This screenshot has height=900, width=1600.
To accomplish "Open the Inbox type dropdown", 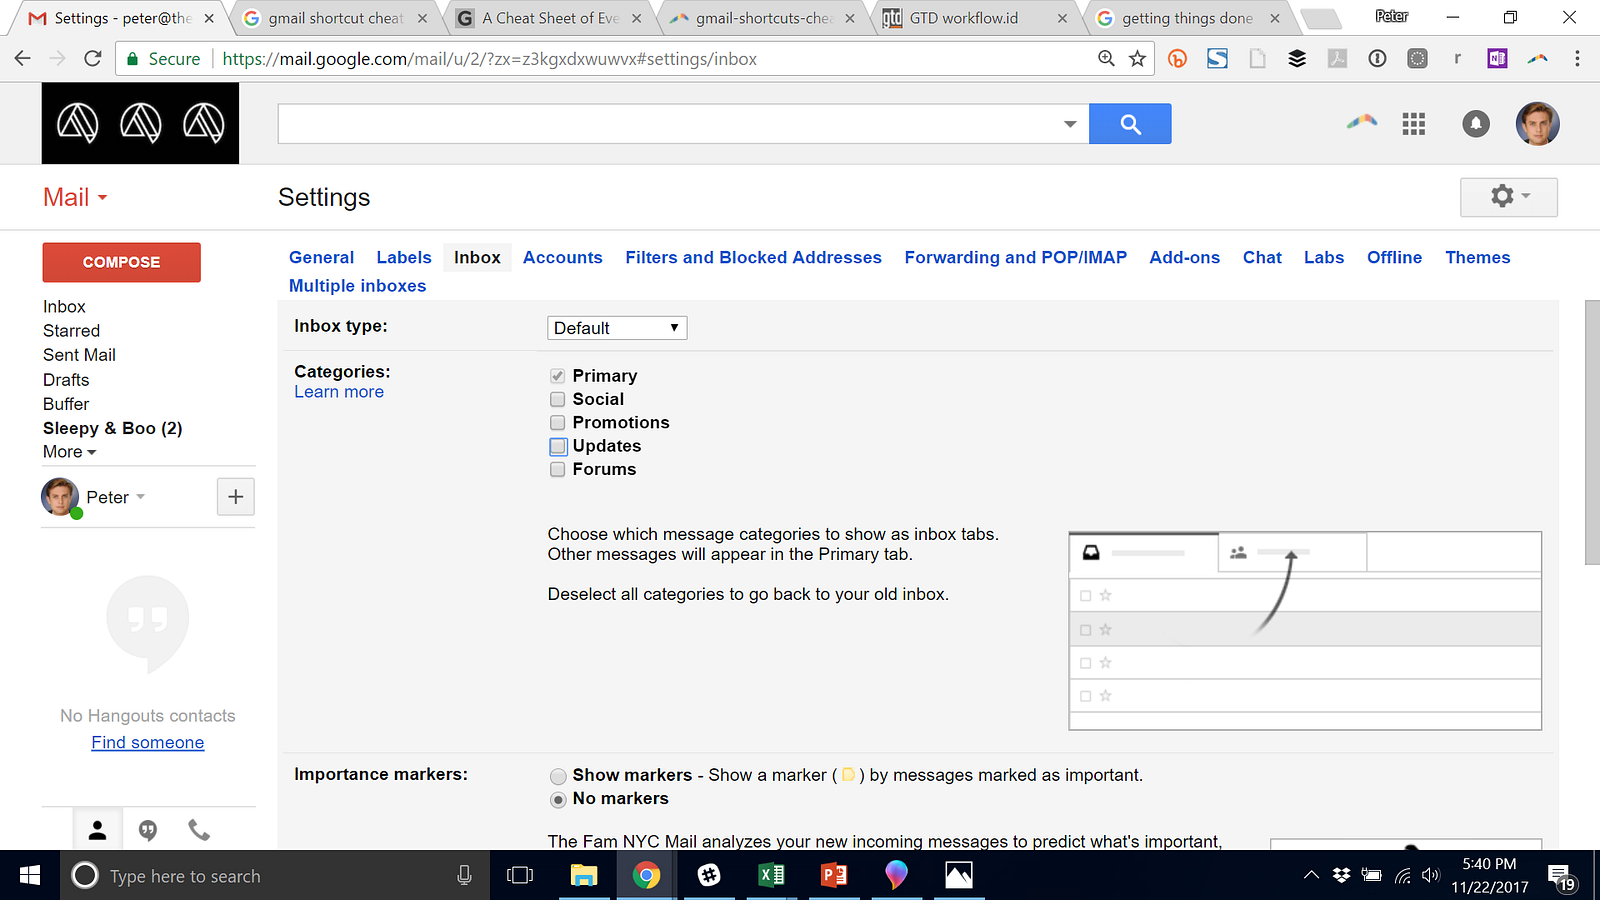I will pos(617,328).
